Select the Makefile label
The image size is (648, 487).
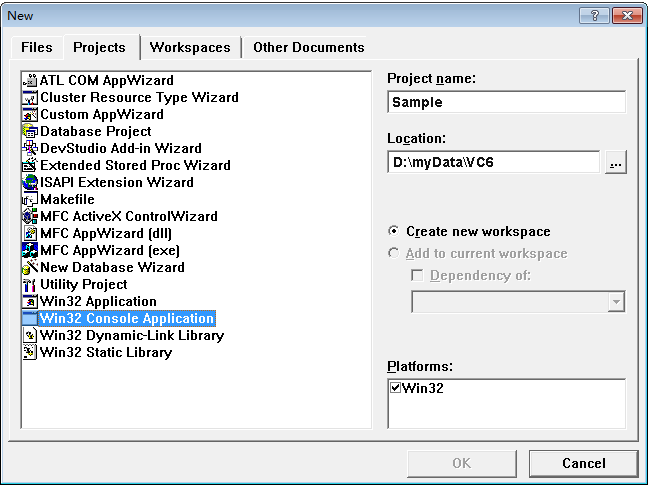(x=67, y=199)
